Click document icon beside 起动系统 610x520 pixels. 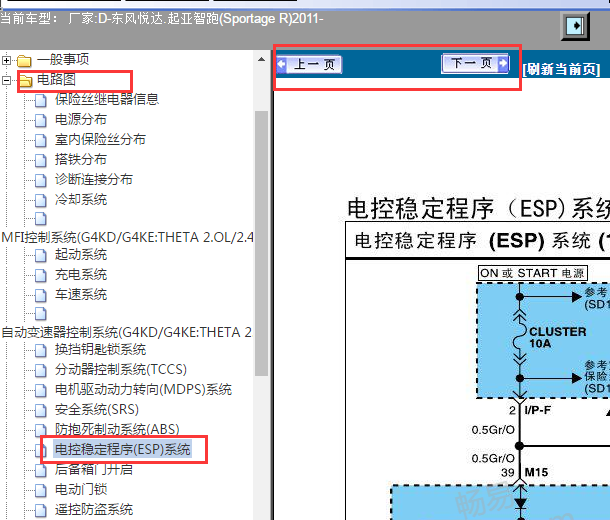40,256
